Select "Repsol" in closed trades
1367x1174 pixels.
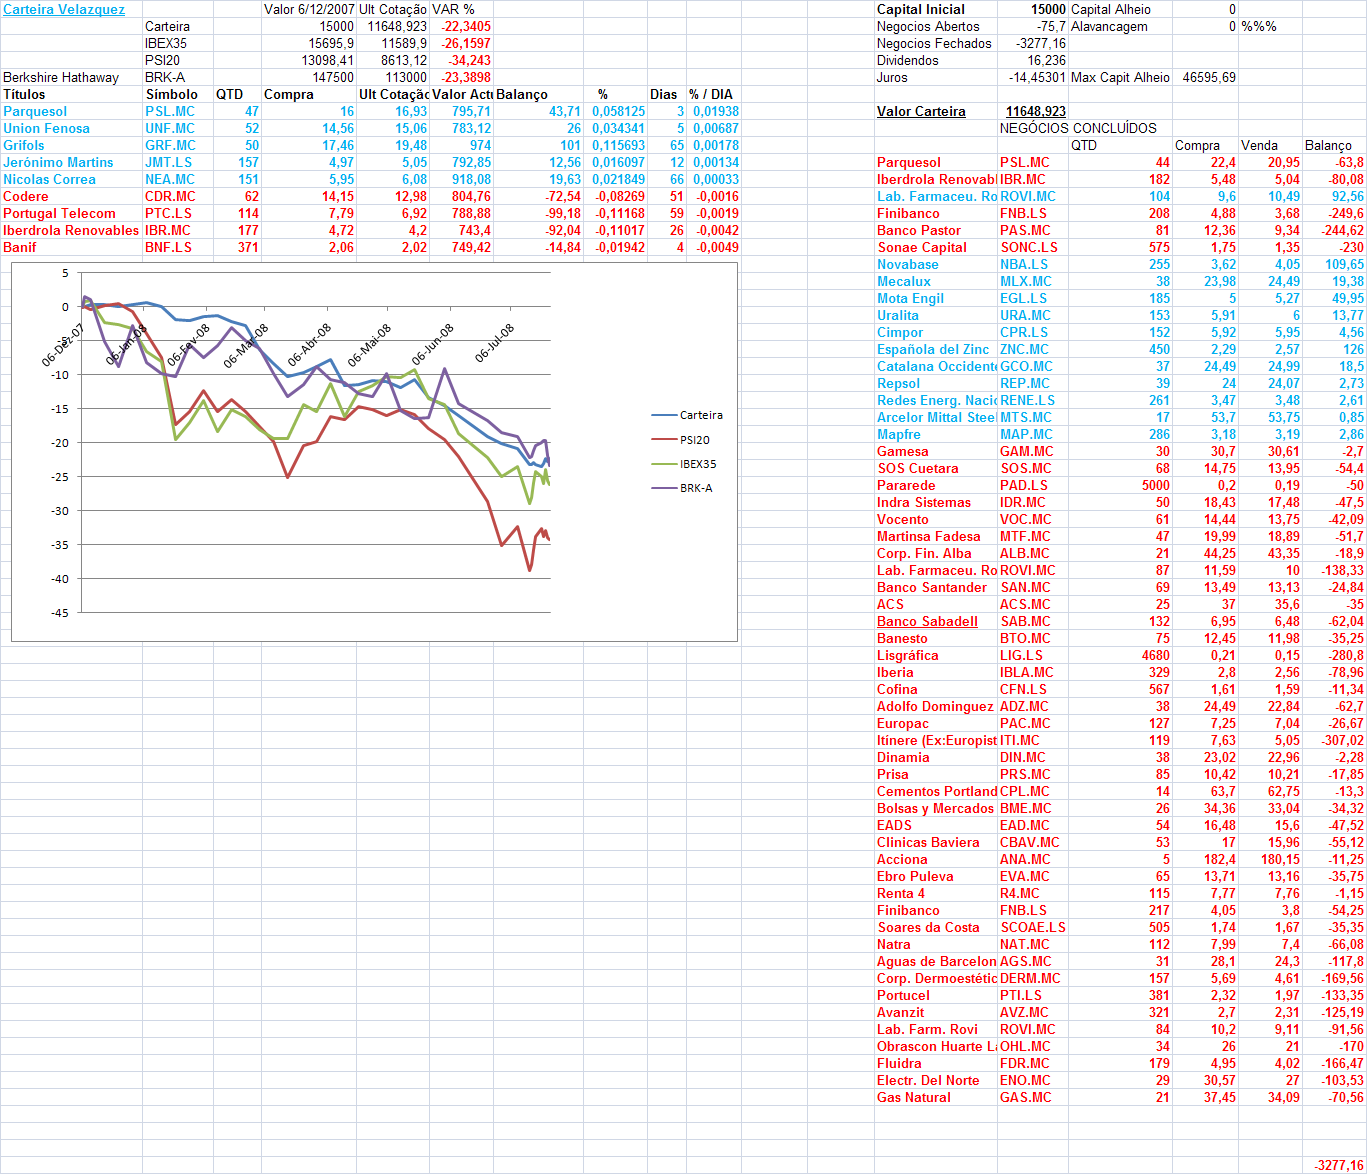coord(898,384)
